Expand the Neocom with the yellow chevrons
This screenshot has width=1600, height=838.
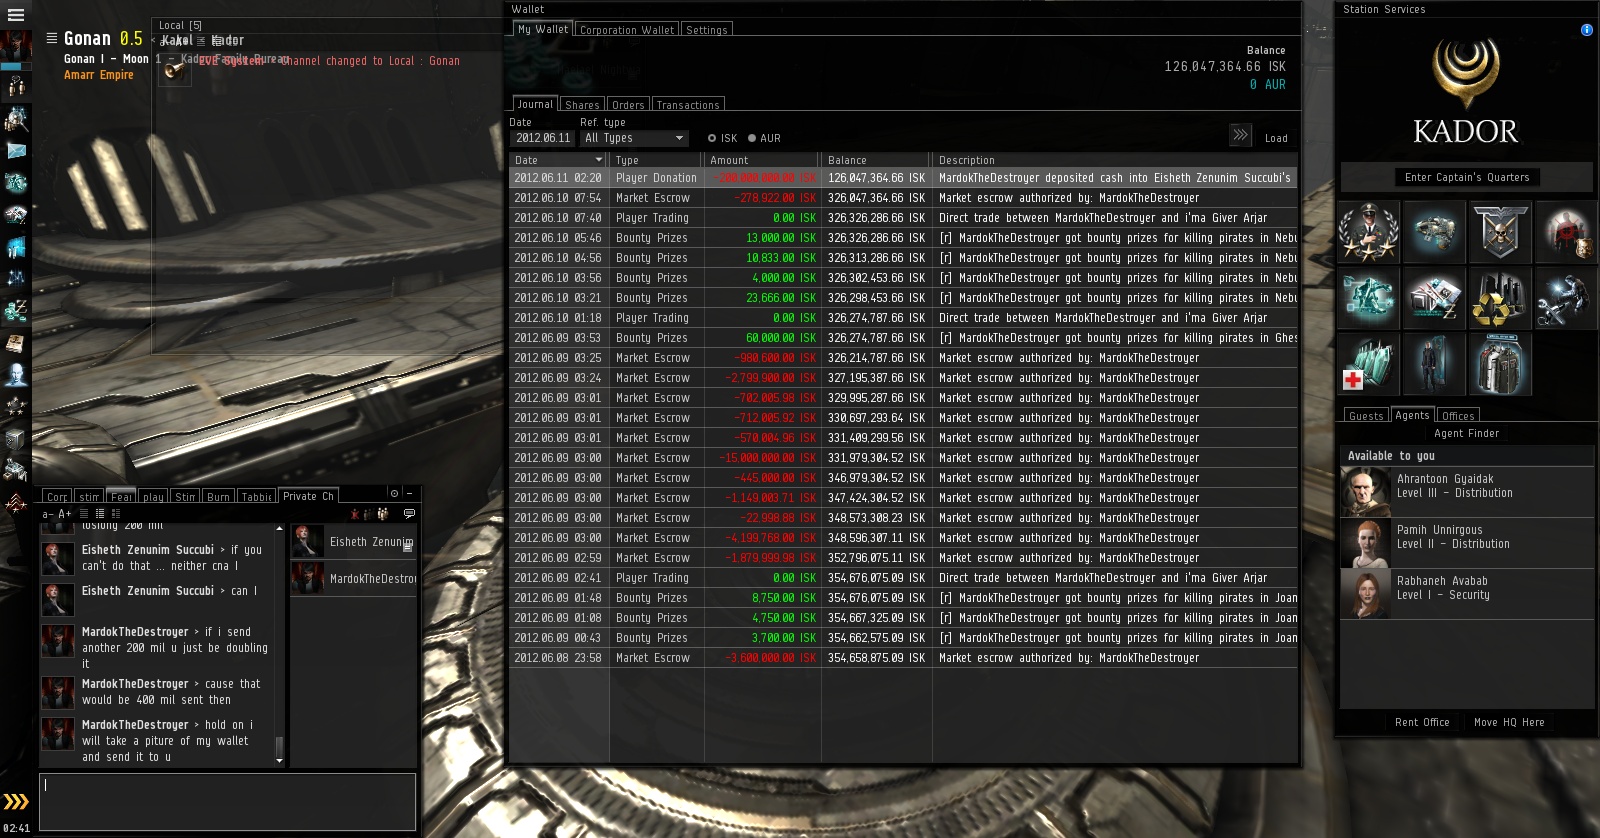(x=16, y=802)
